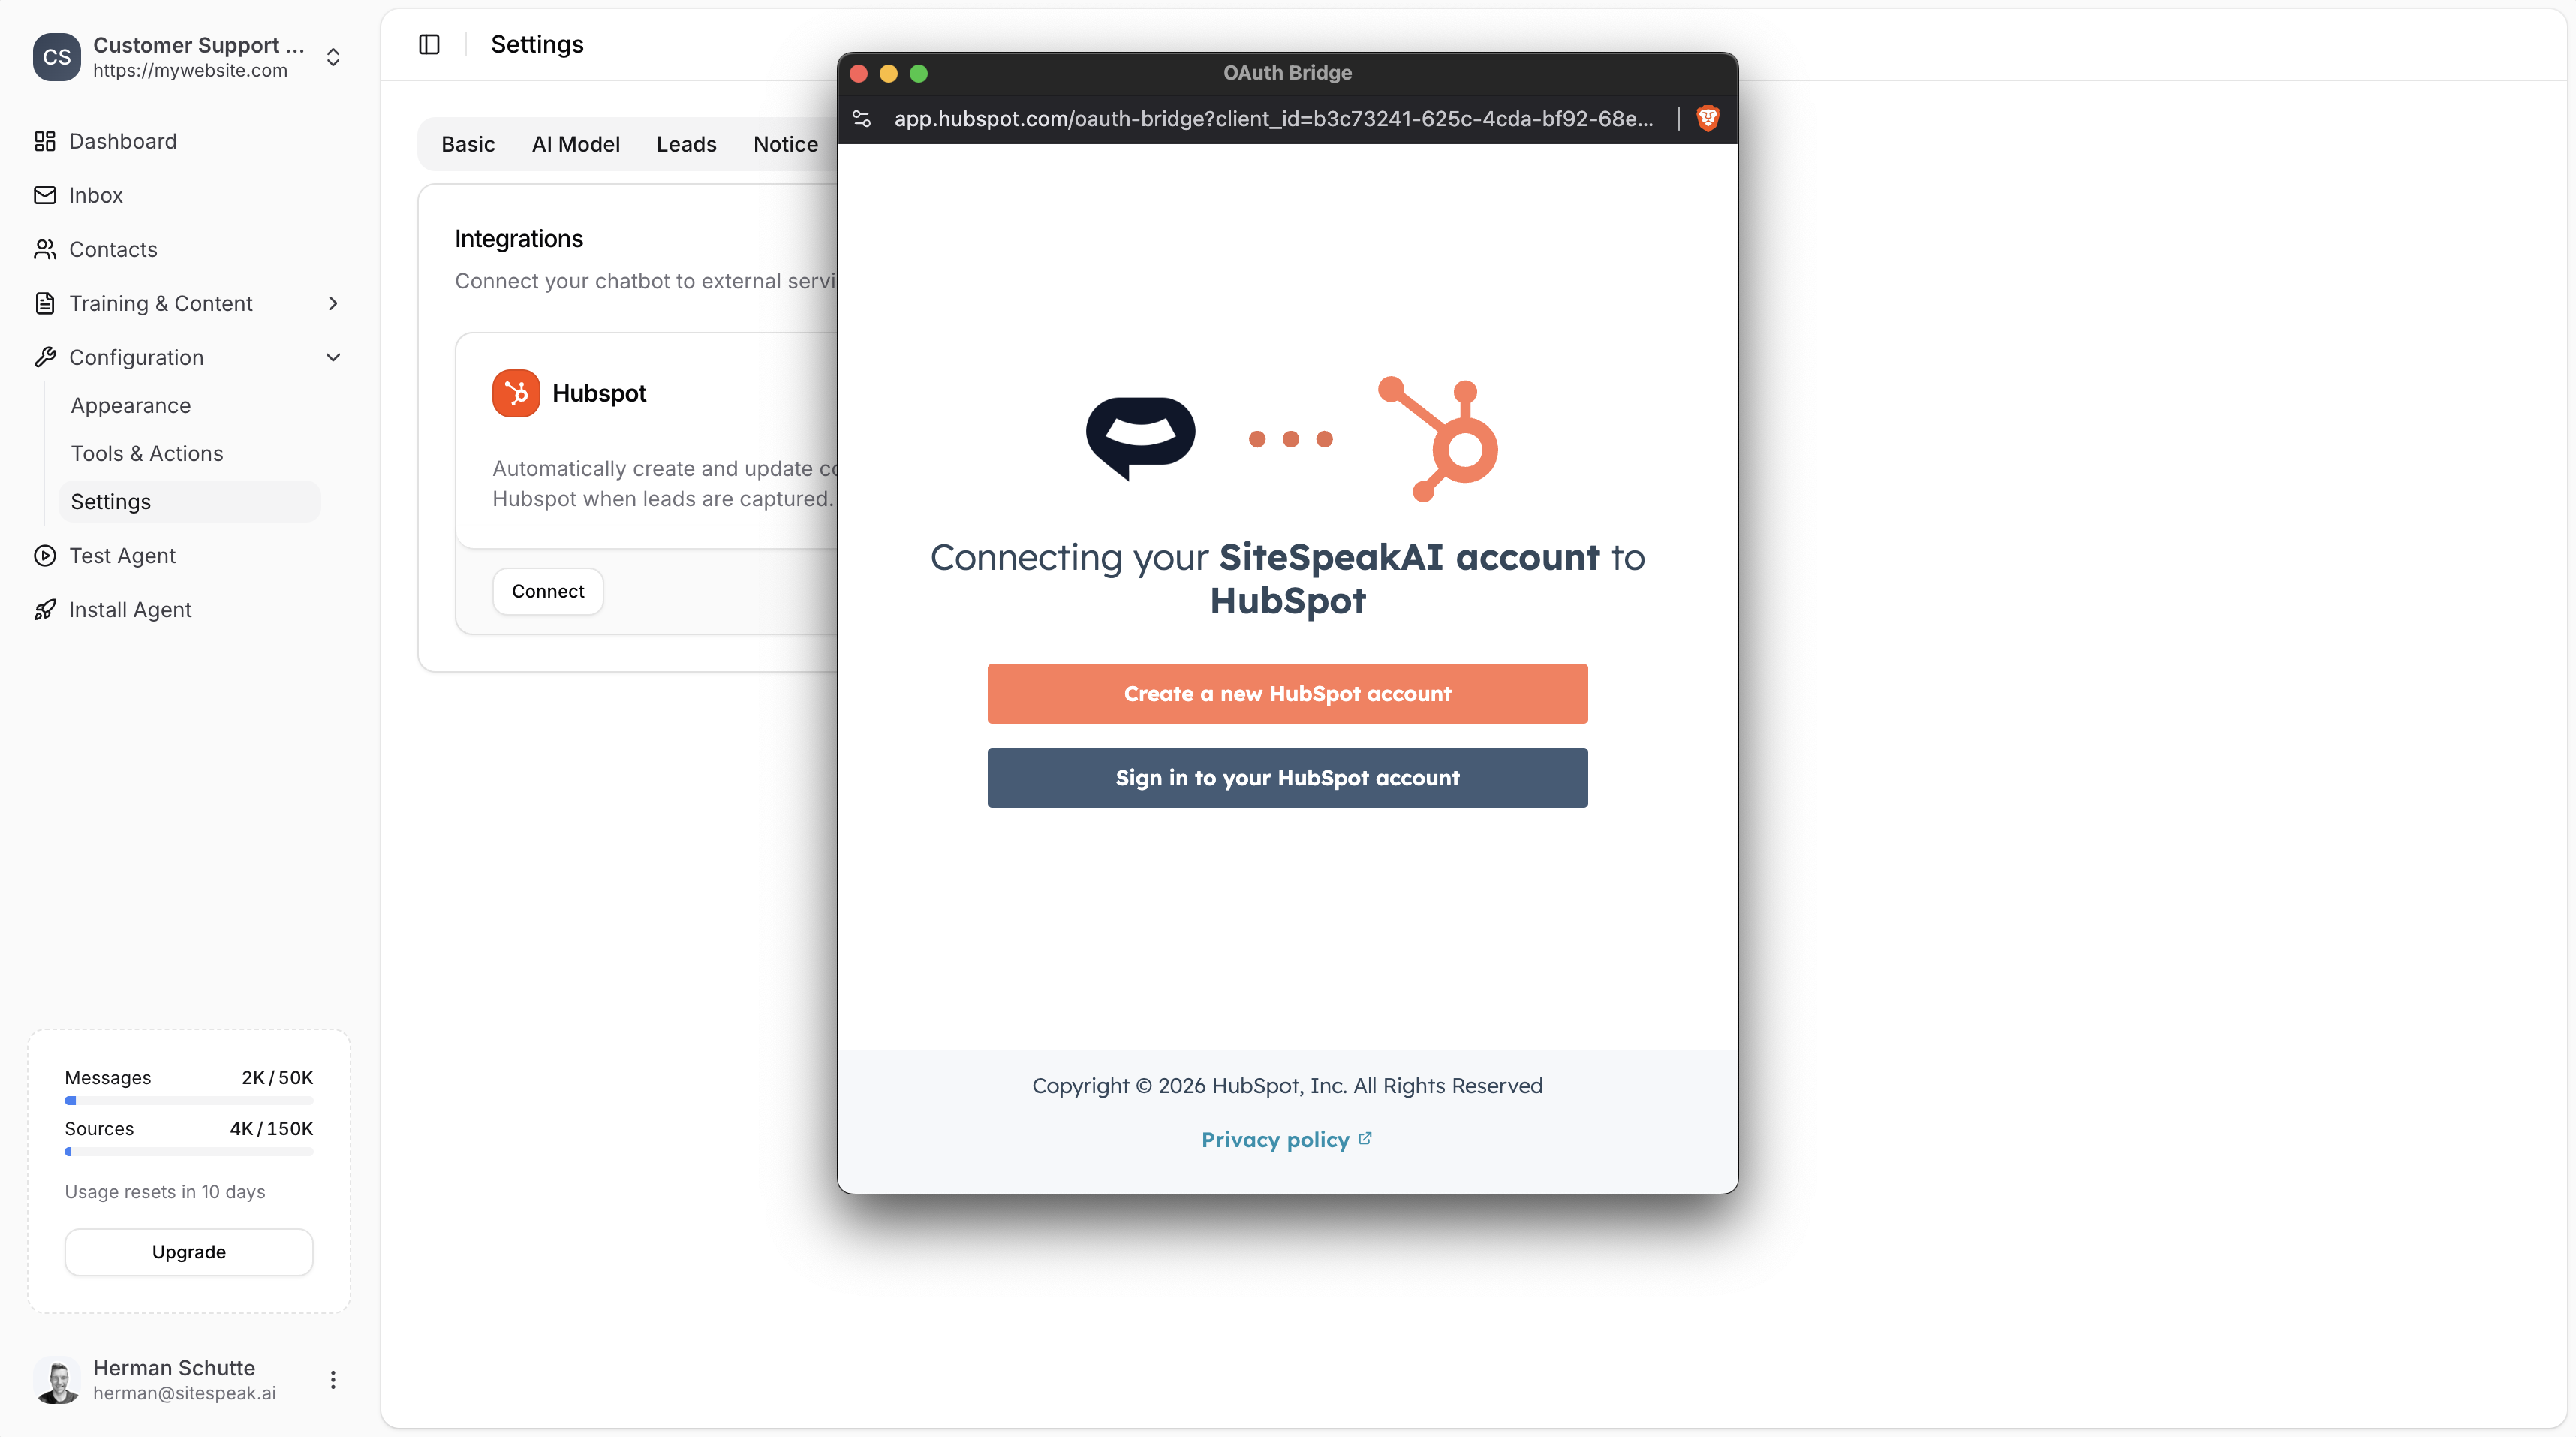This screenshot has width=2576, height=1437.
Task: Click the Test Agent play icon
Action: [x=45, y=556]
